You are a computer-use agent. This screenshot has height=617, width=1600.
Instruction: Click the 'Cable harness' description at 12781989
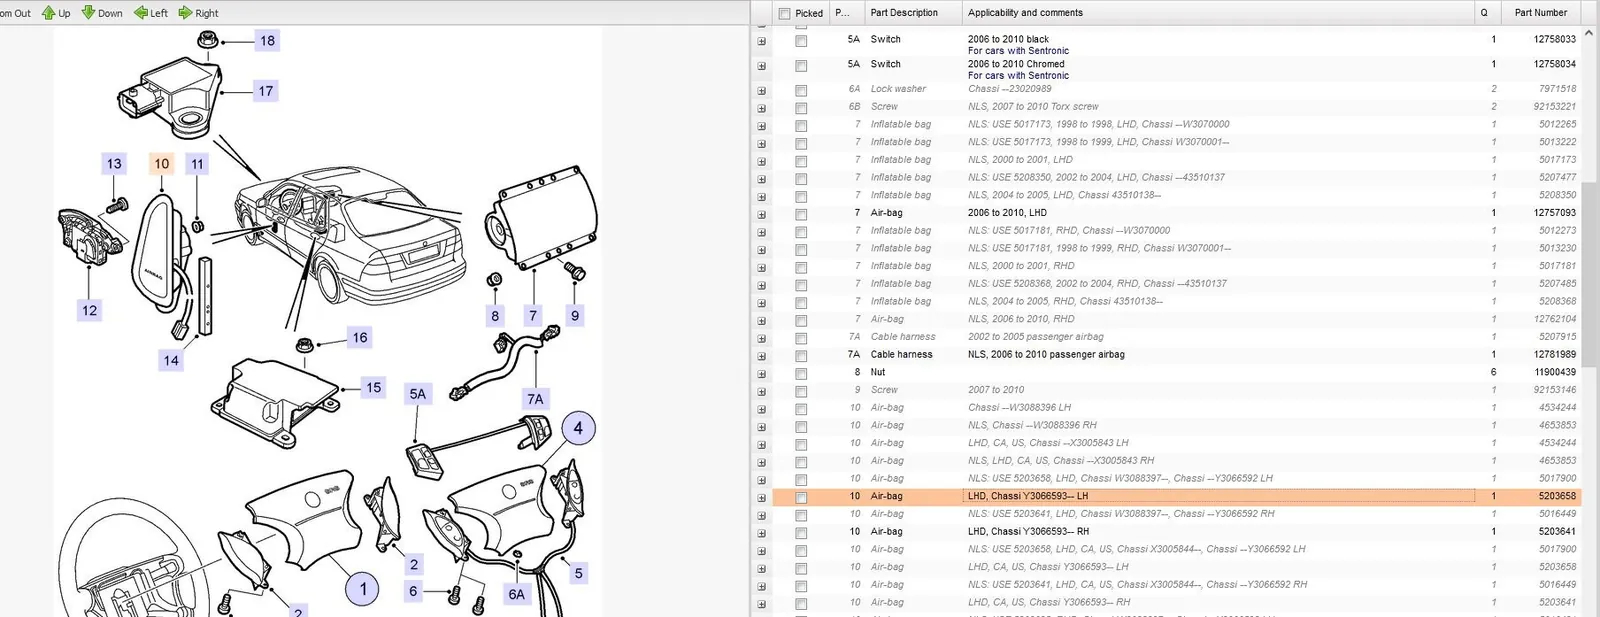coord(901,354)
